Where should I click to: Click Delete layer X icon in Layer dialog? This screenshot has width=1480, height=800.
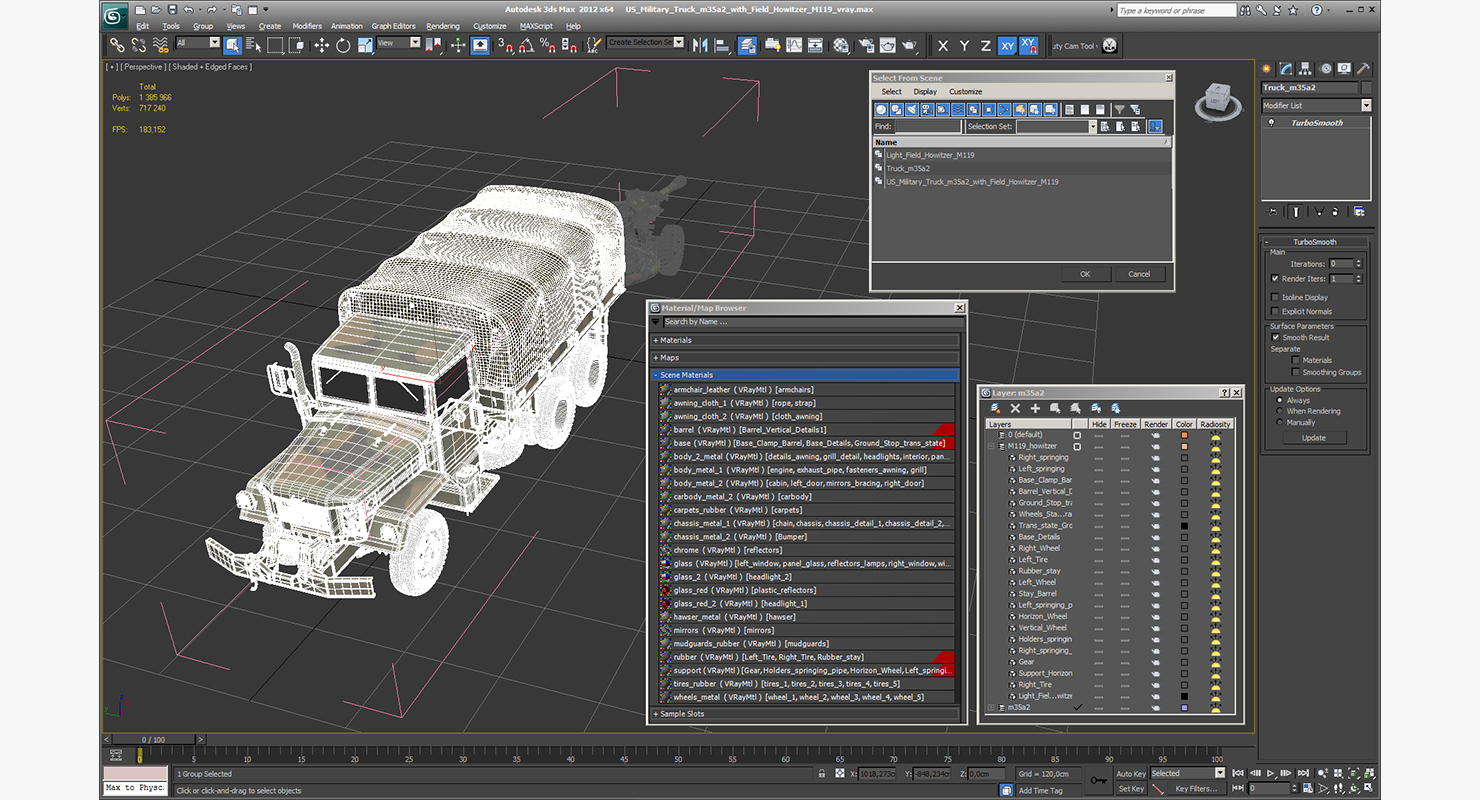click(1015, 408)
